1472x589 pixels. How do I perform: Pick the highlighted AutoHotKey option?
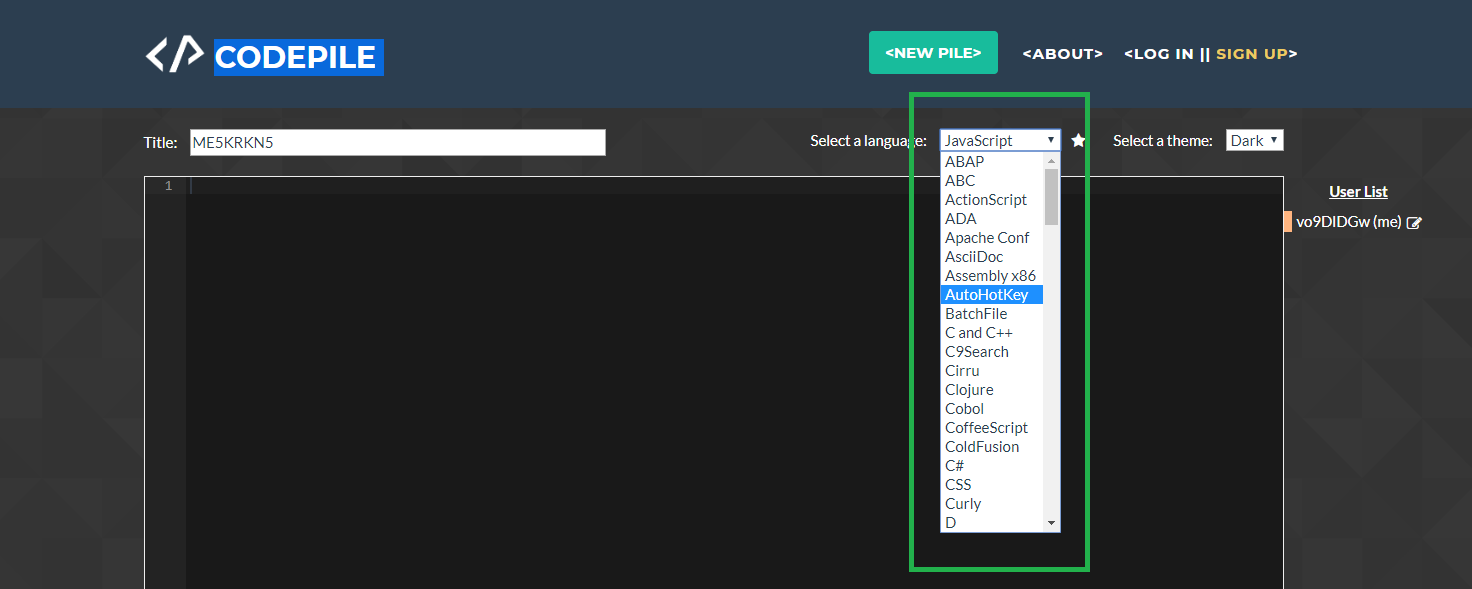[x=992, y=295]
